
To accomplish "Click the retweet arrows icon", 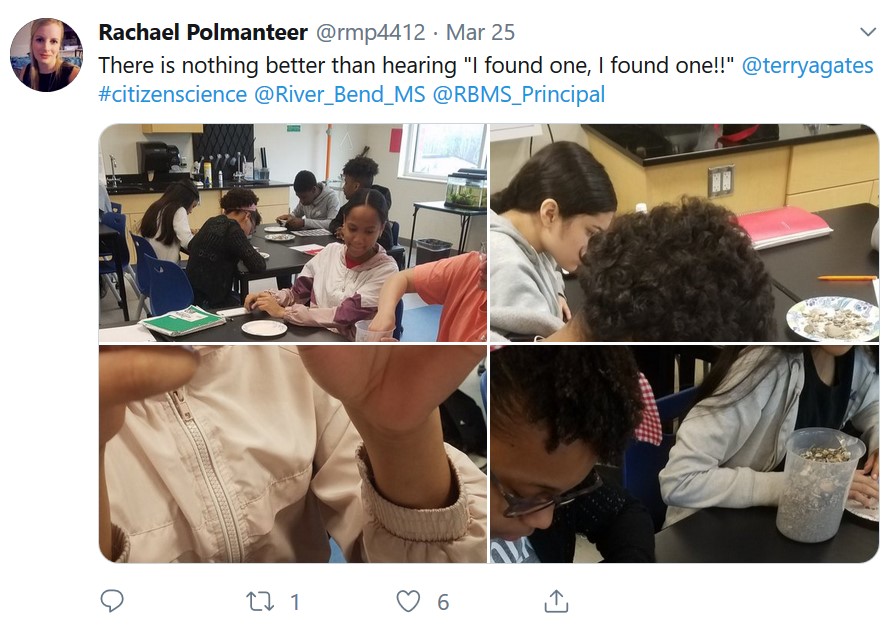I will 260,601.
